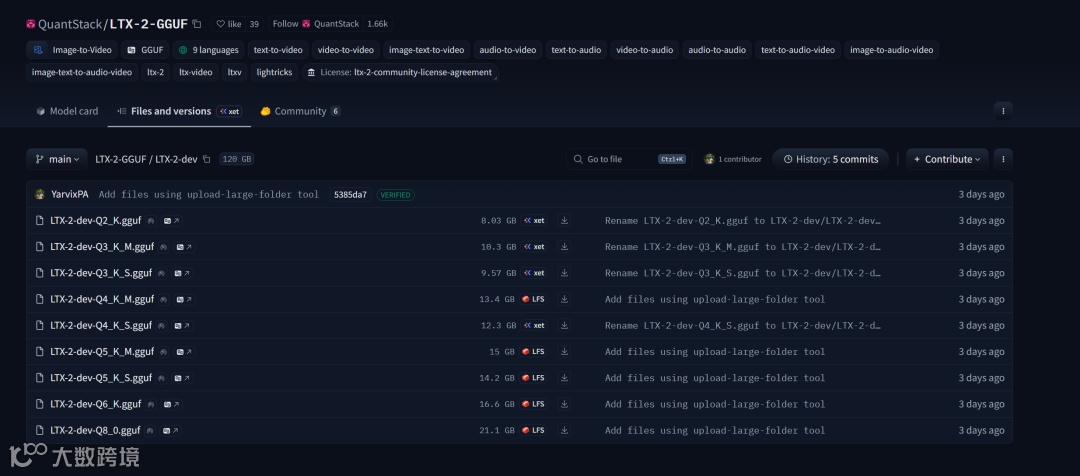
Task: Copy the LTX-2-dev folder path with copy icon
Action: pyautogui.click(x=206, y=159)
